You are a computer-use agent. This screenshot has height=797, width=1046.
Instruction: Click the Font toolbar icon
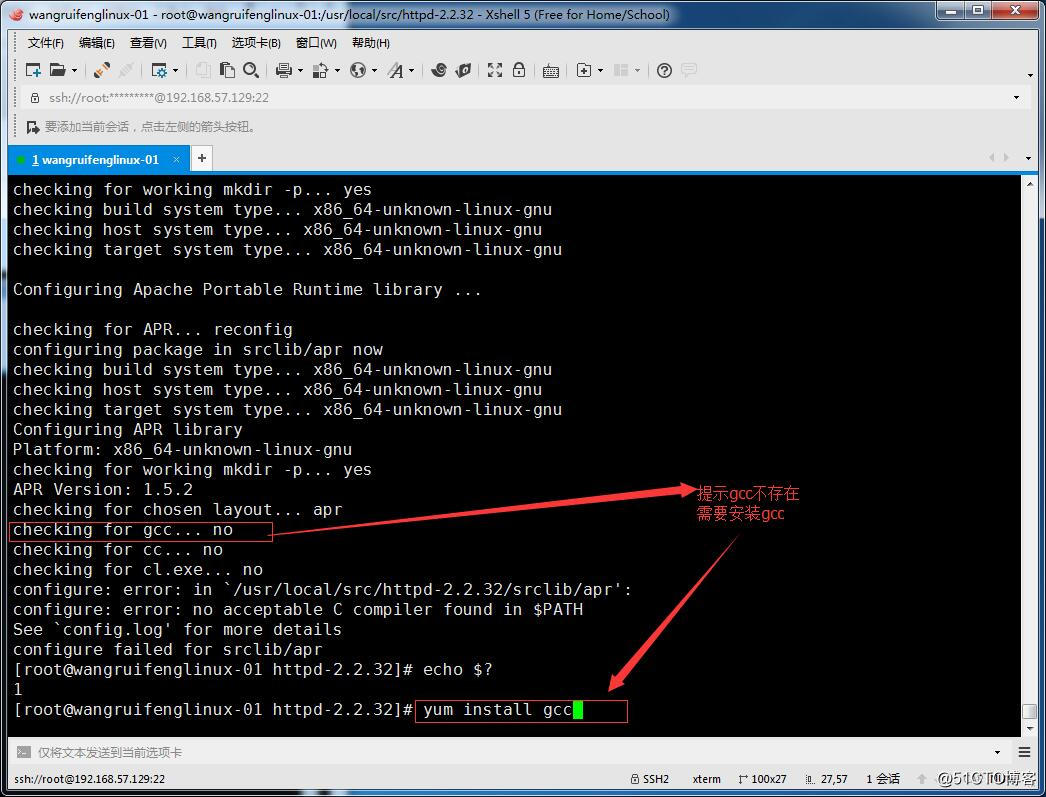pos(396,70)
